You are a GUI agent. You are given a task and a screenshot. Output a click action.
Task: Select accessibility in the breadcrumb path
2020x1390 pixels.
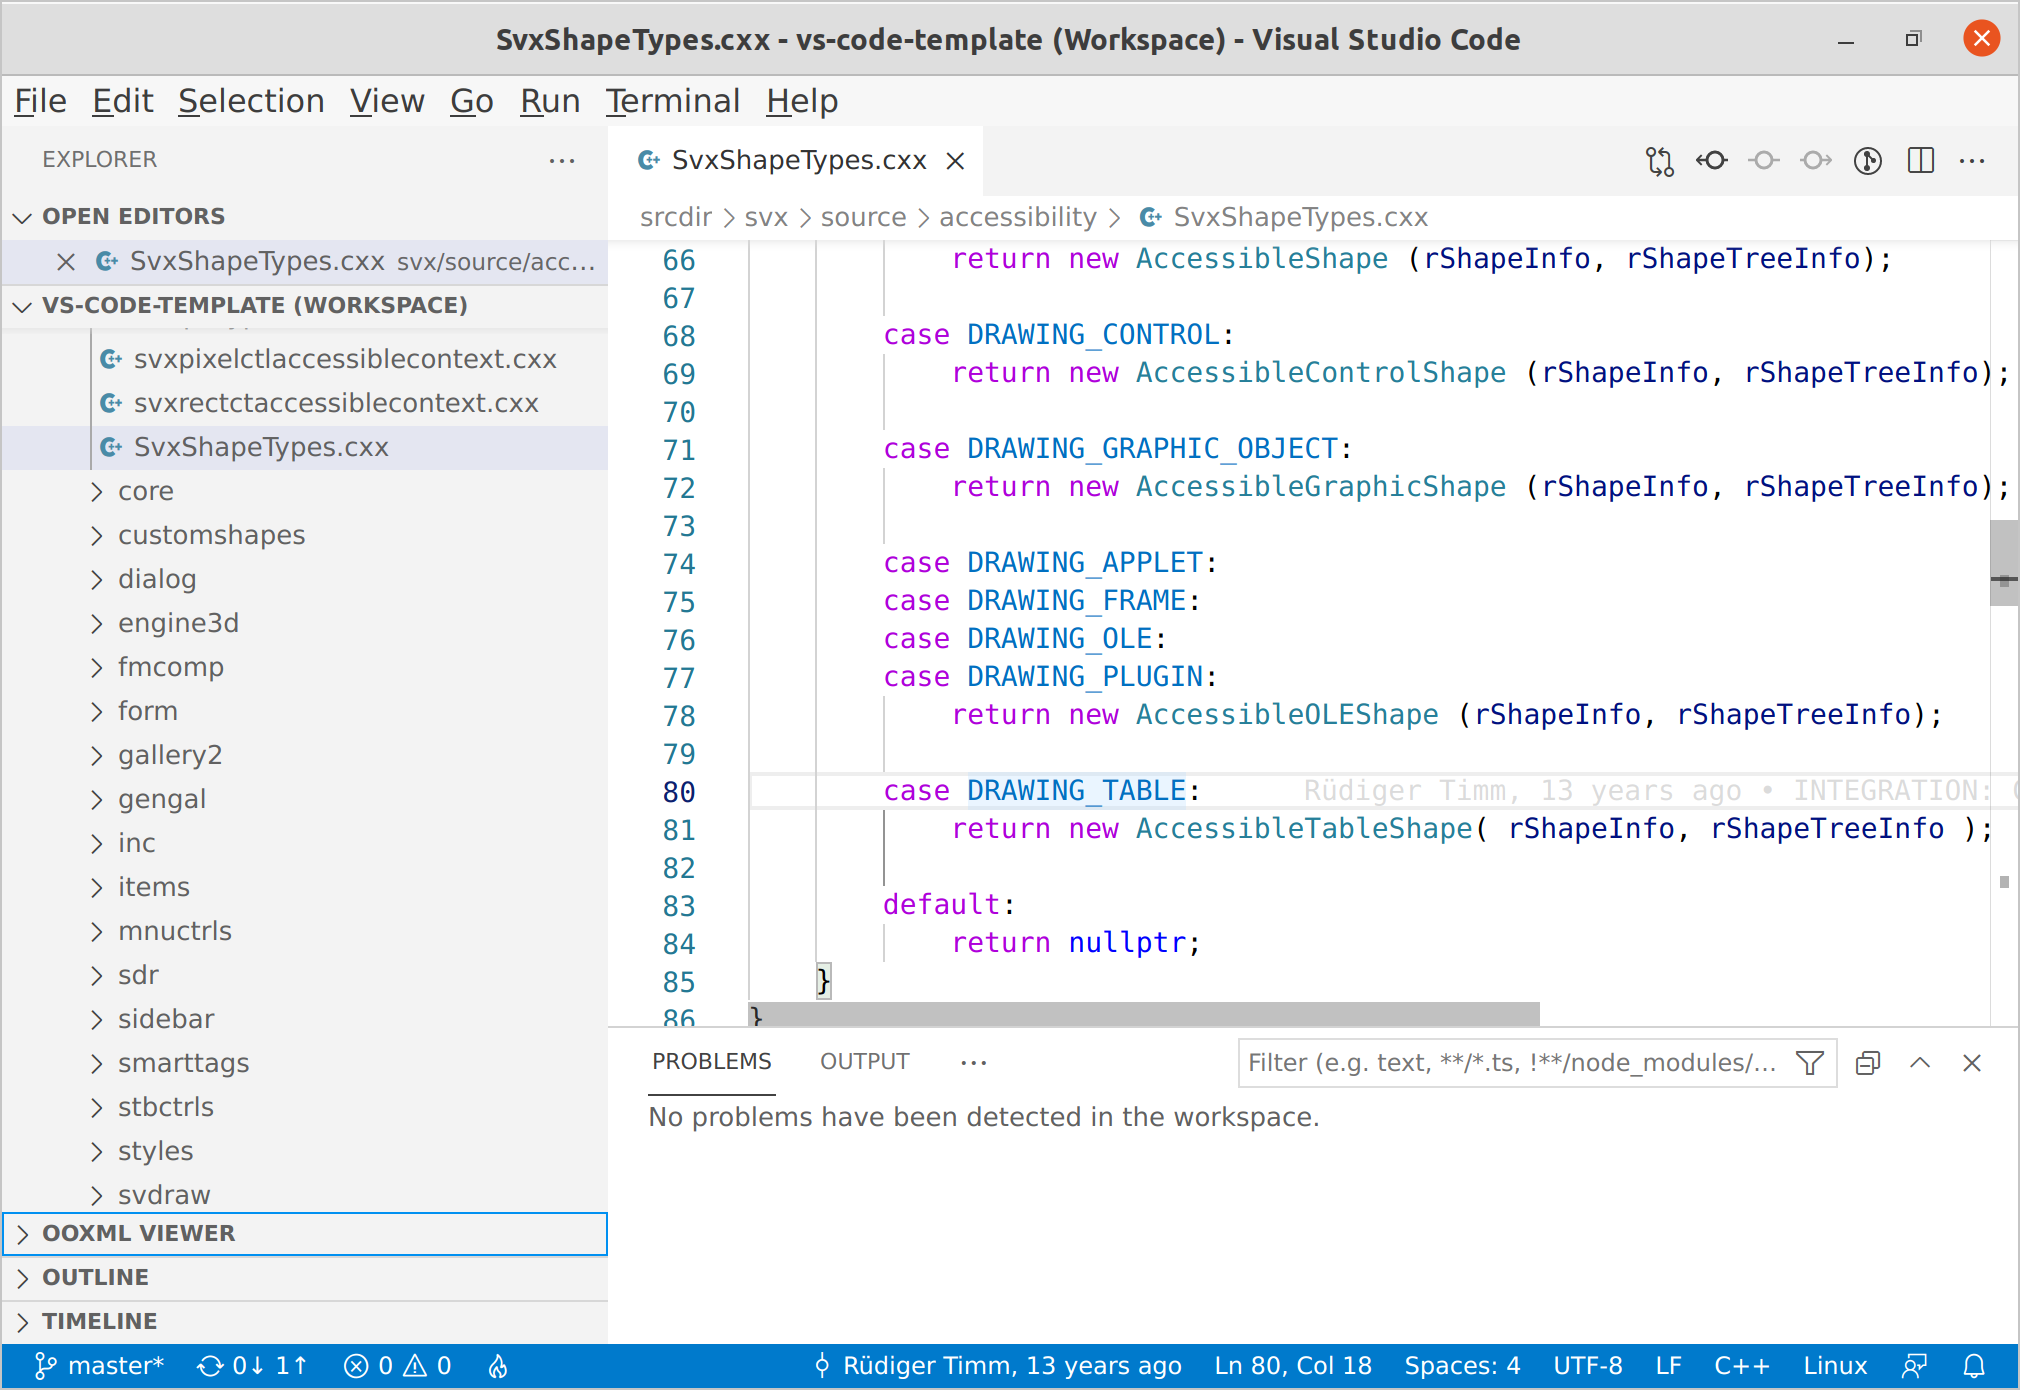pos(1017,216)
